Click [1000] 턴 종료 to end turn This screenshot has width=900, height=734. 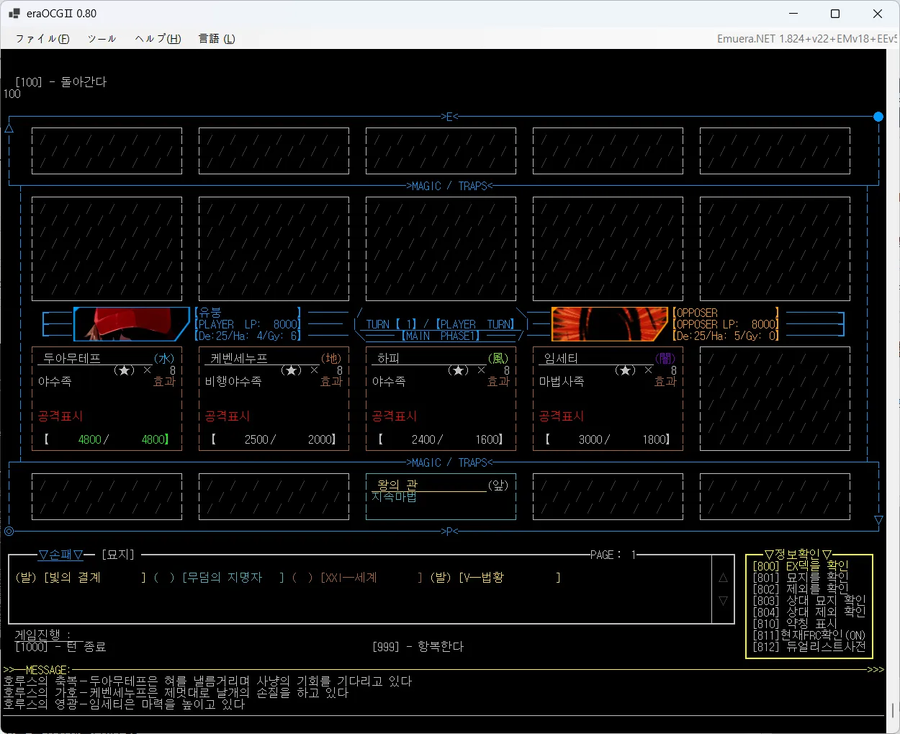click(60, 647)
